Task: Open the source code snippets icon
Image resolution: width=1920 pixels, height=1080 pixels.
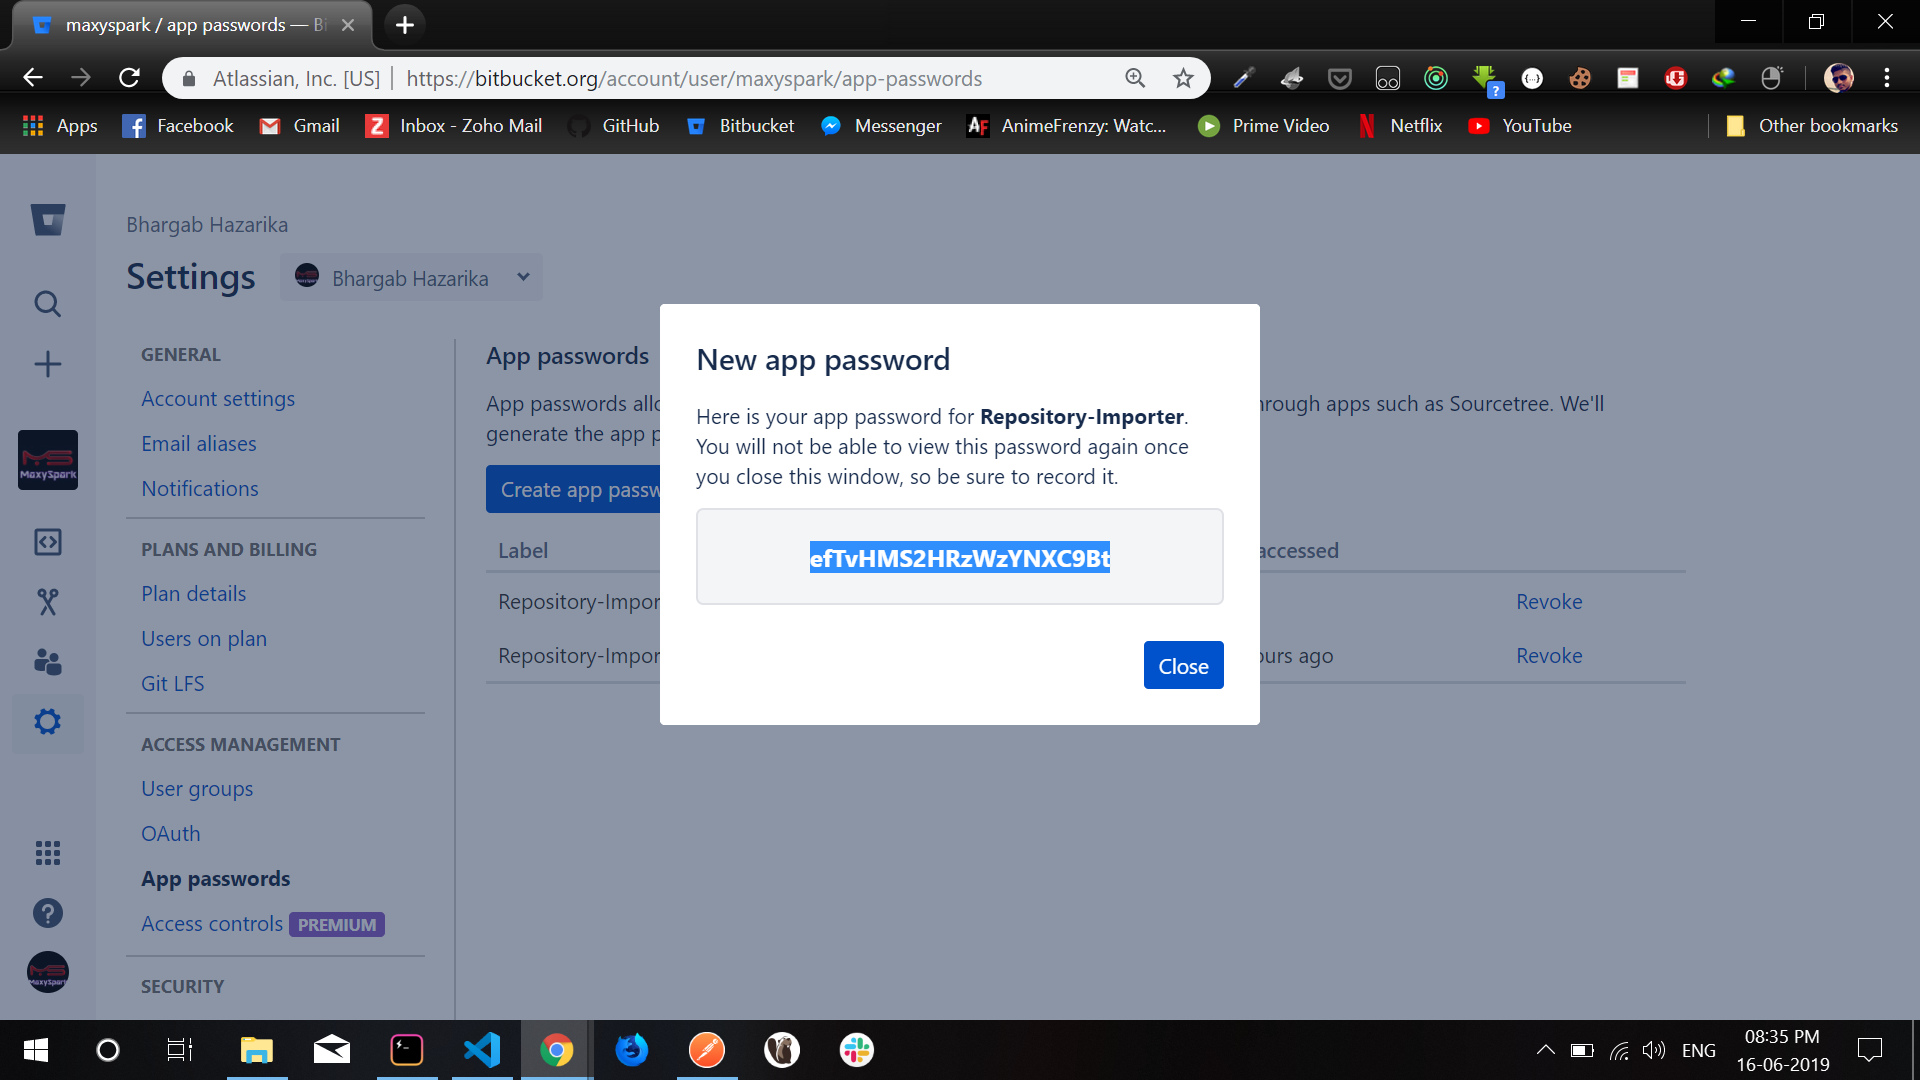Action: (47, 542)
